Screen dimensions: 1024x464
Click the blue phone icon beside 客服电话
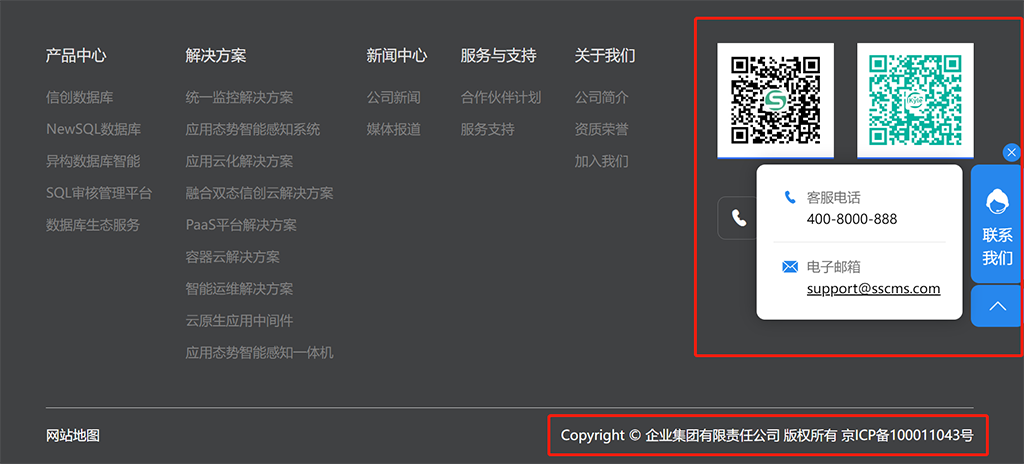(x=790, y=198)
